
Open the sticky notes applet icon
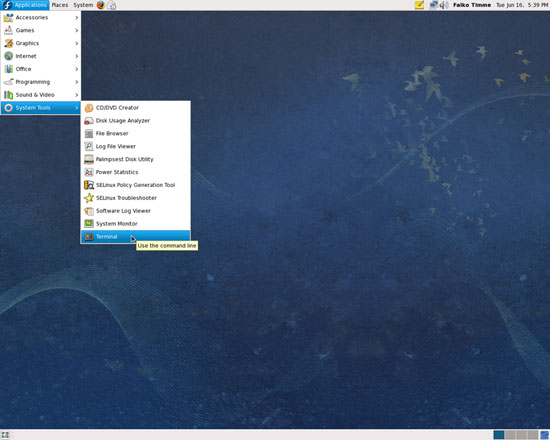click(x=420, y=5)
